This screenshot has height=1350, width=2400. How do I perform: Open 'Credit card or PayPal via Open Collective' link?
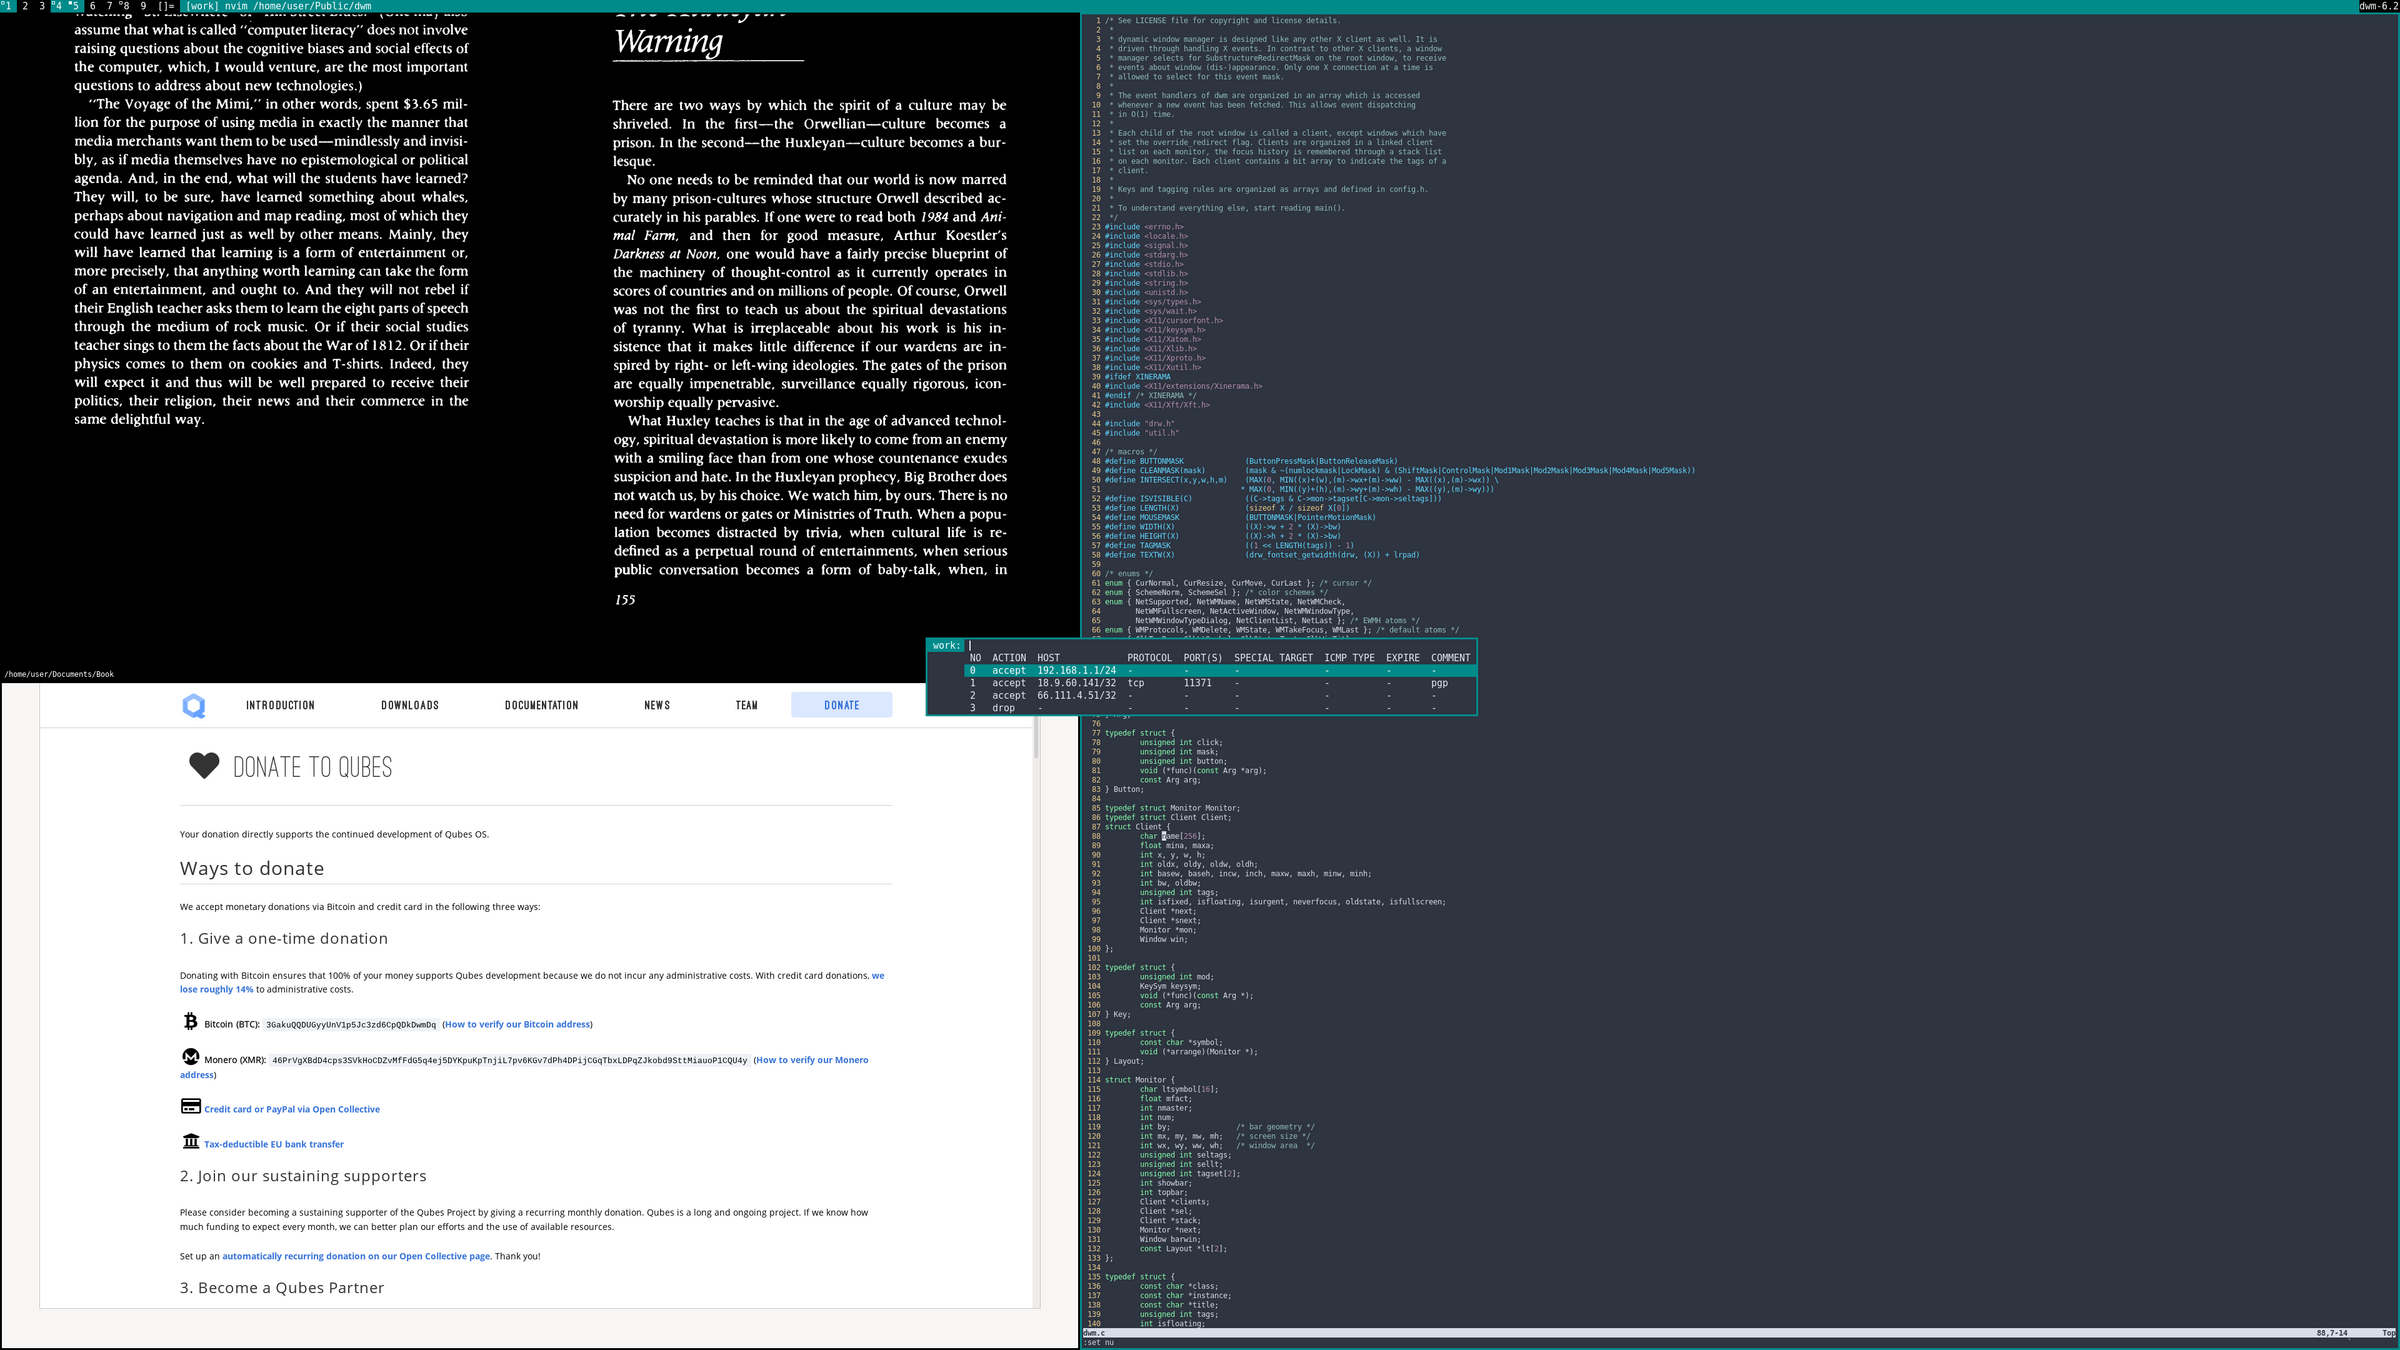[292, 1109]
